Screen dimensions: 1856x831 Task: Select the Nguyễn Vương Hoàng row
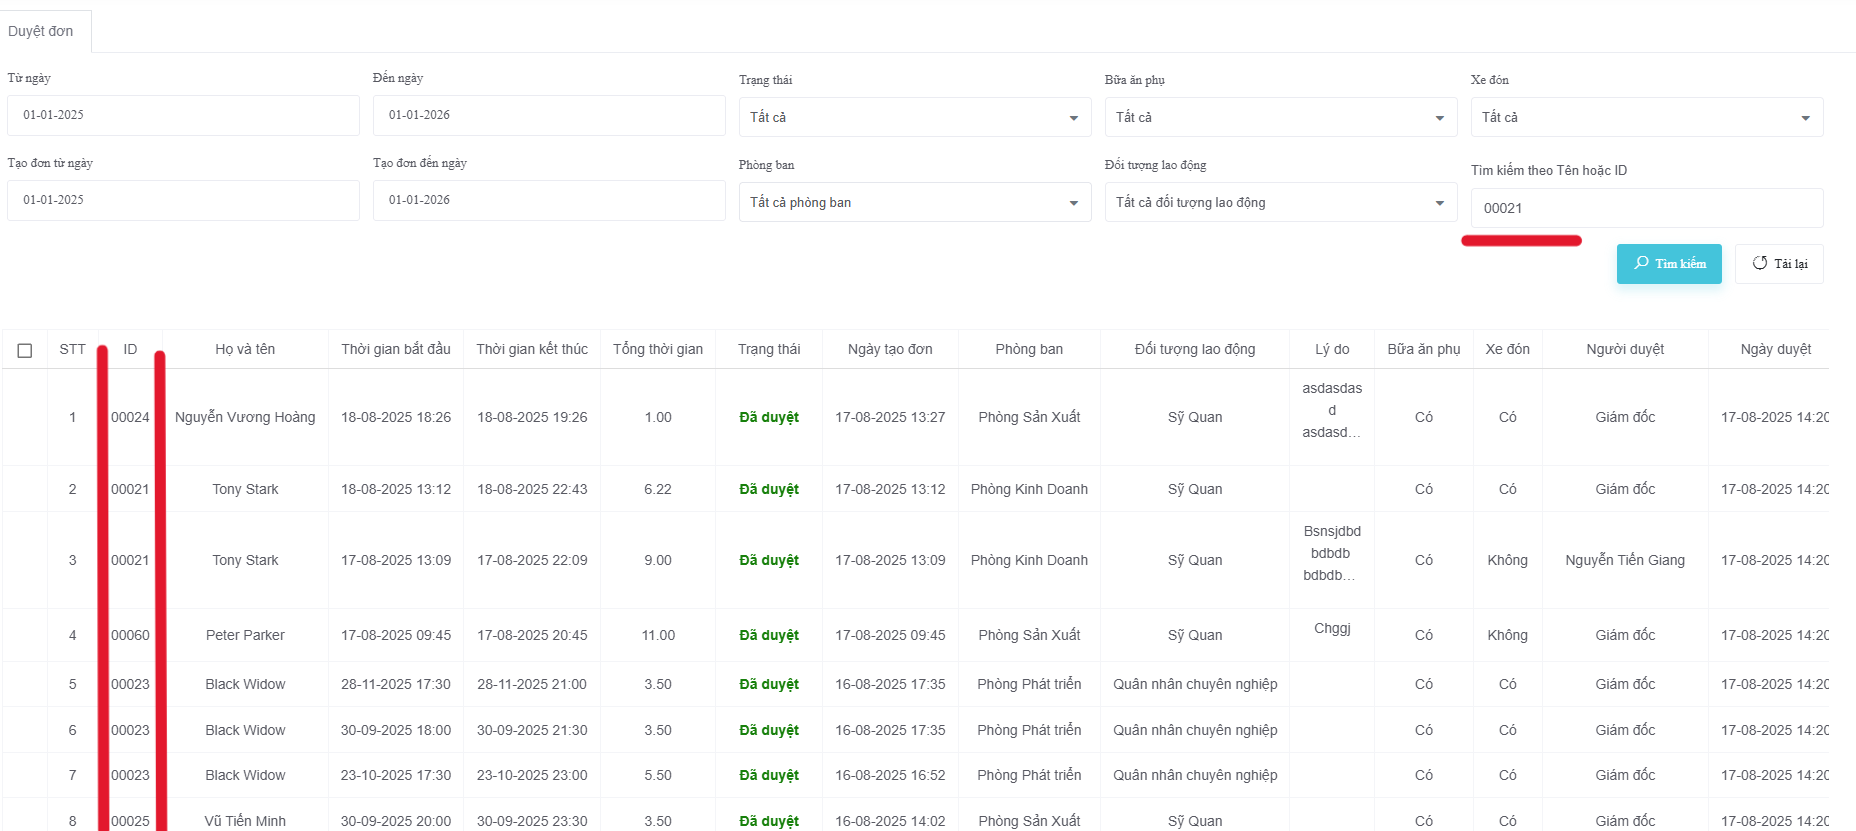tap(245, 417)
